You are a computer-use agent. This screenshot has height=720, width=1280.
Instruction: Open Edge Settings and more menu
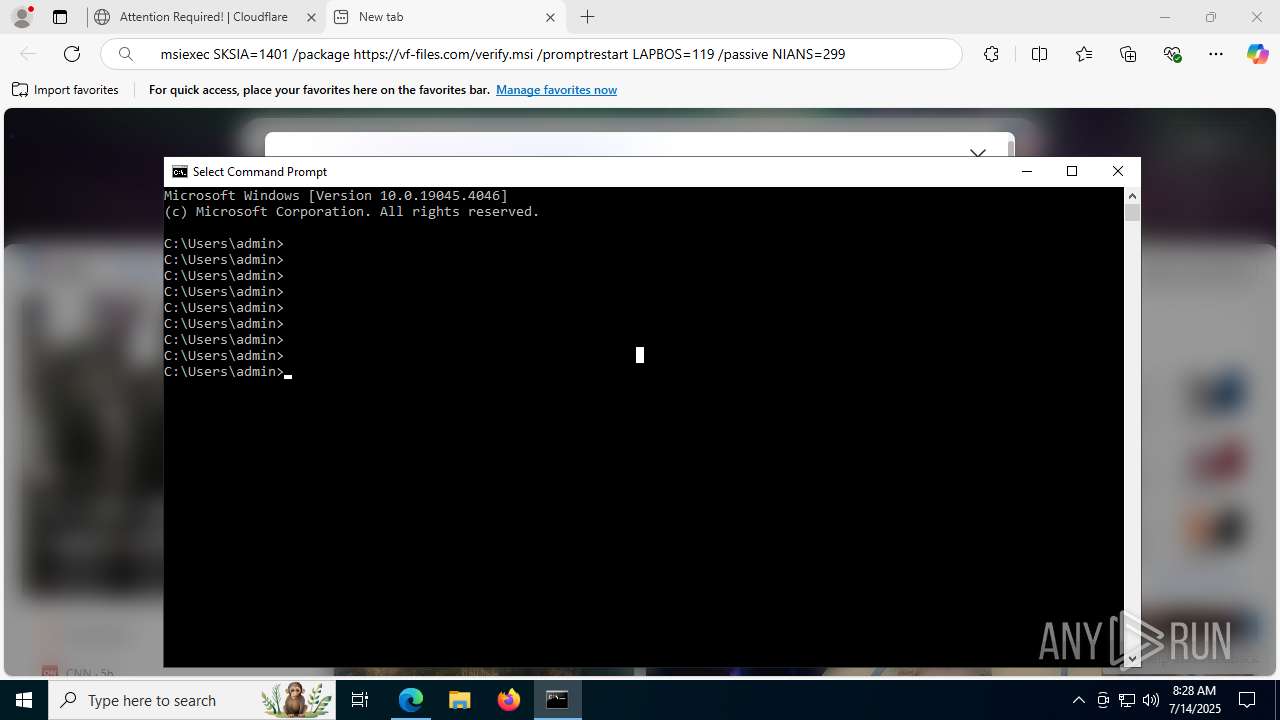[1216, 54]
